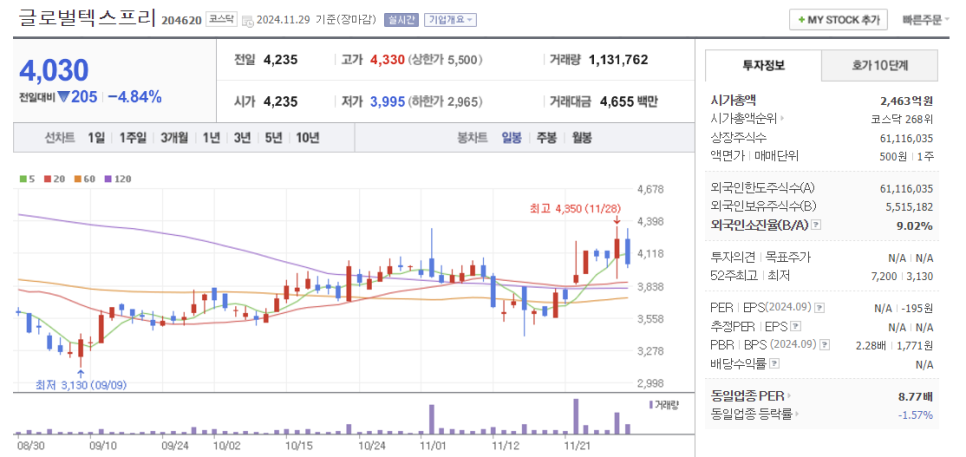
Task: Click the 최저 3,130 (09/09) chart marker
Action: pos(81,386)
